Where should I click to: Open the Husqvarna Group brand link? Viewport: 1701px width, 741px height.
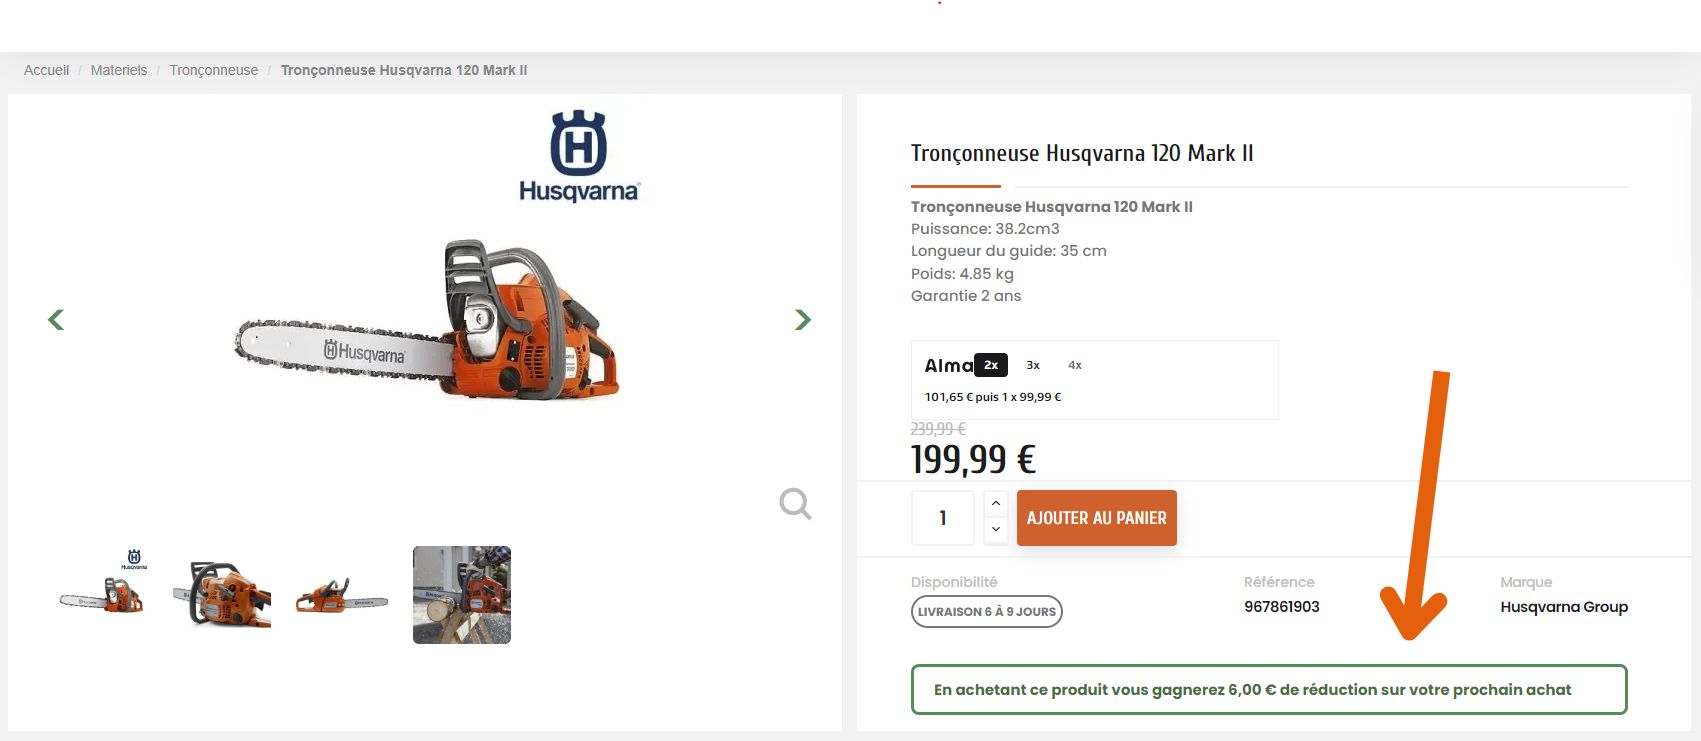(1564, 607)
